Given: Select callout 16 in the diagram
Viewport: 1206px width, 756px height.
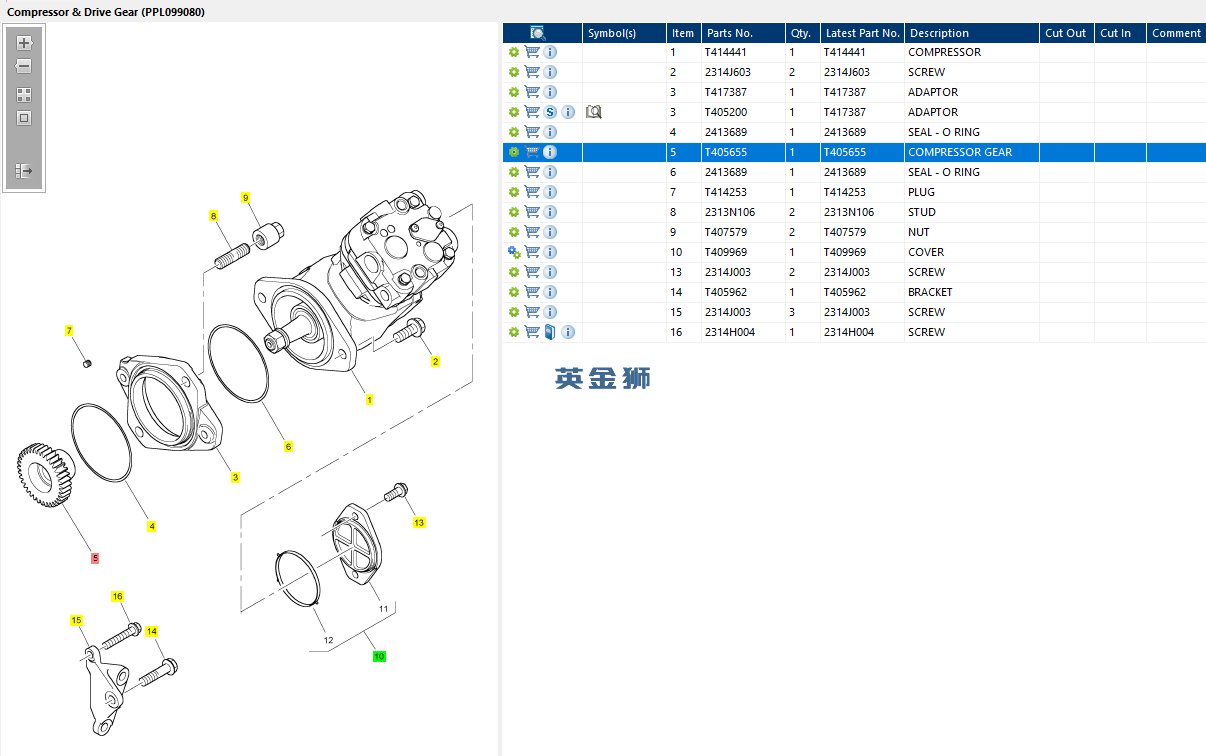Looking at the screenshot, I should pyautogui.click(x=117, y=596).
